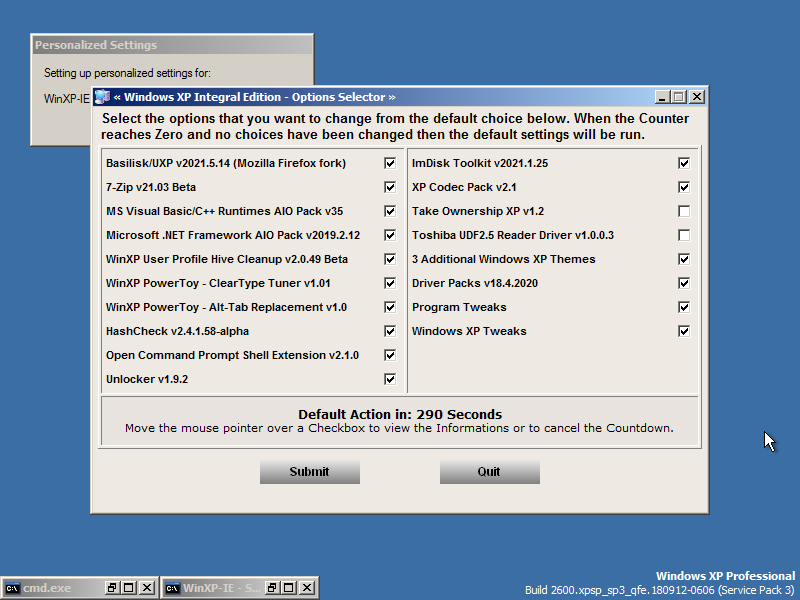800x600 pixels.
Task: Toggle ImDisk Toolkit v2021.1.25 checkbox
Action: click(684, 163)
